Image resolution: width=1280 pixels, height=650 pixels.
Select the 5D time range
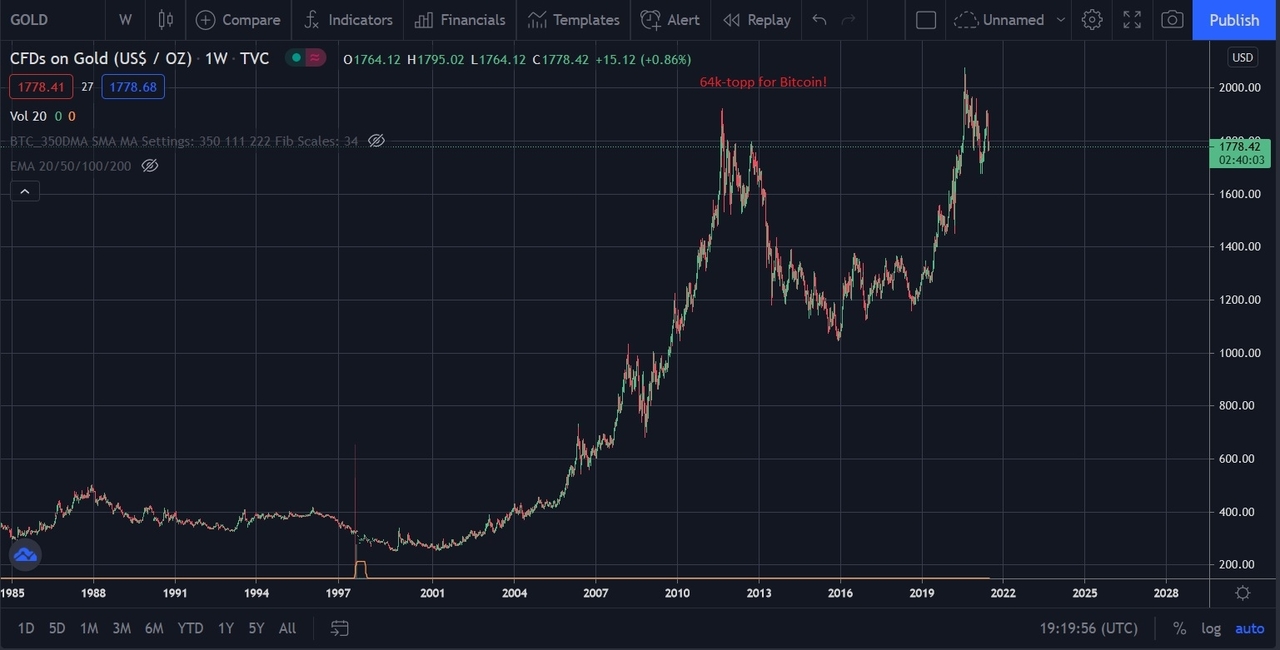point(57,628)
